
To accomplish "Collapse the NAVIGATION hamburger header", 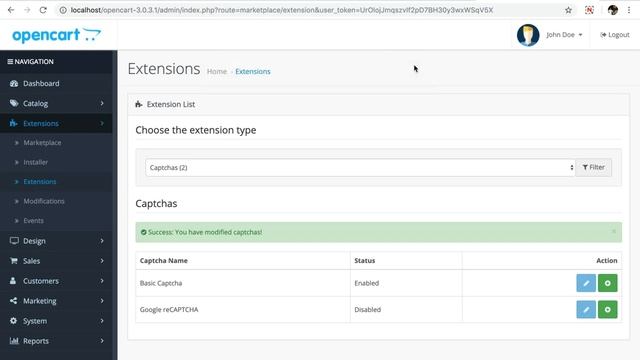I will tap(30, 62).
